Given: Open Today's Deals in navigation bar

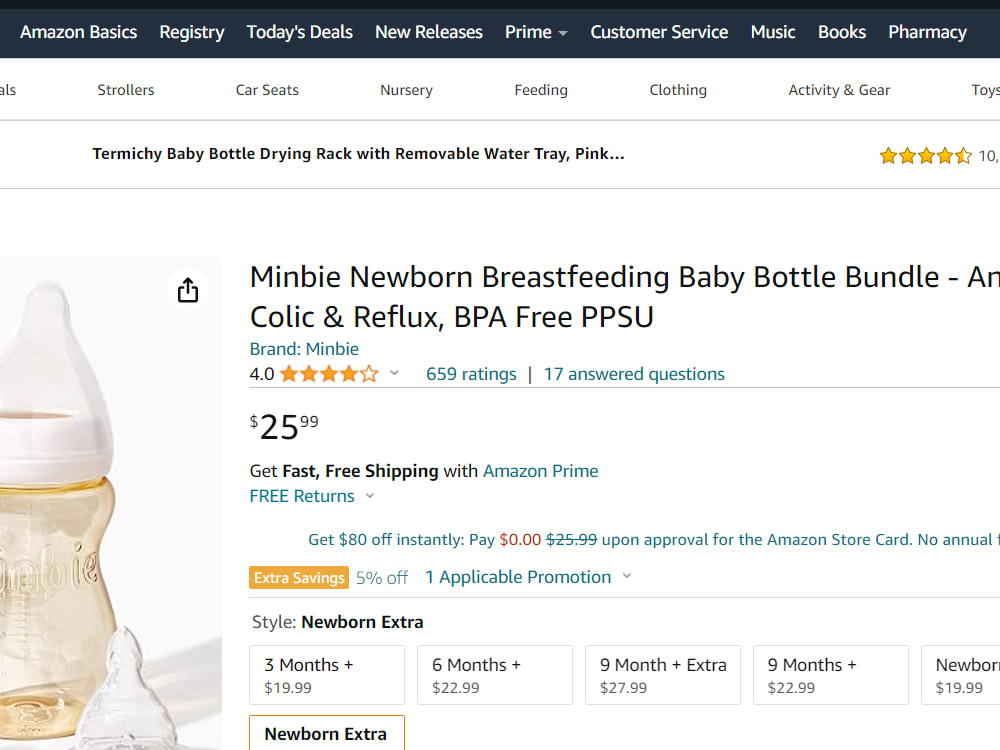Looking at the screenshot, I should tap(300, 32).
